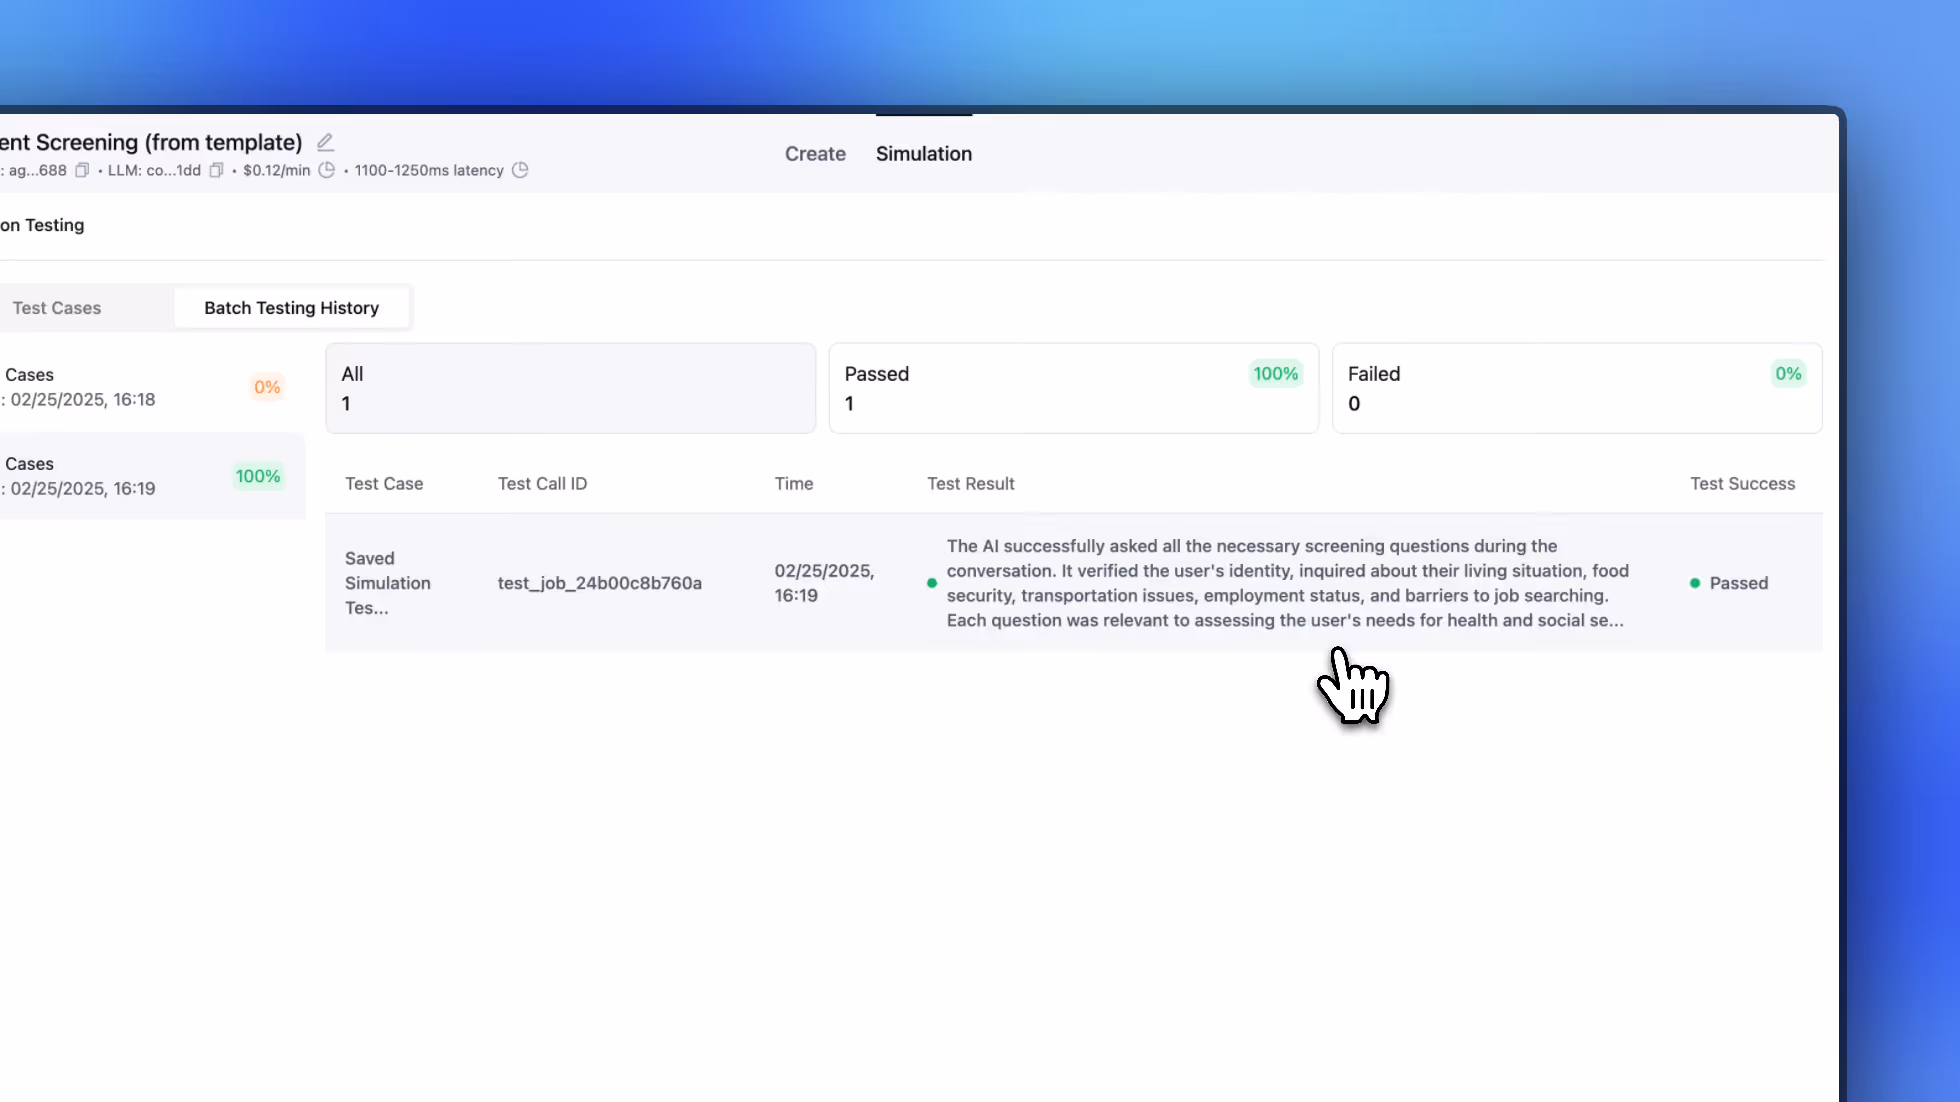Click the Test Success column header
1960x1102 pixels.
(x=1742, y=484)
